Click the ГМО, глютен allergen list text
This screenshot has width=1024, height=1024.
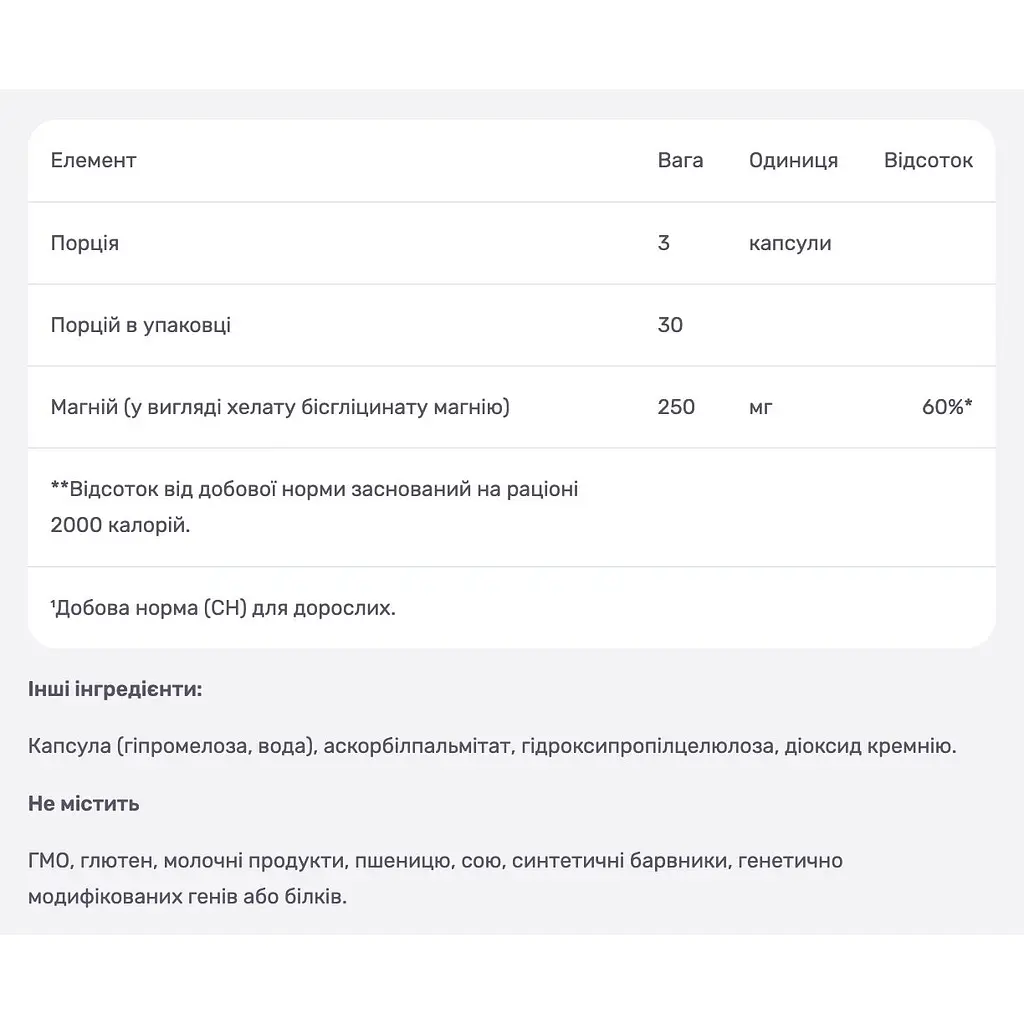435,861
